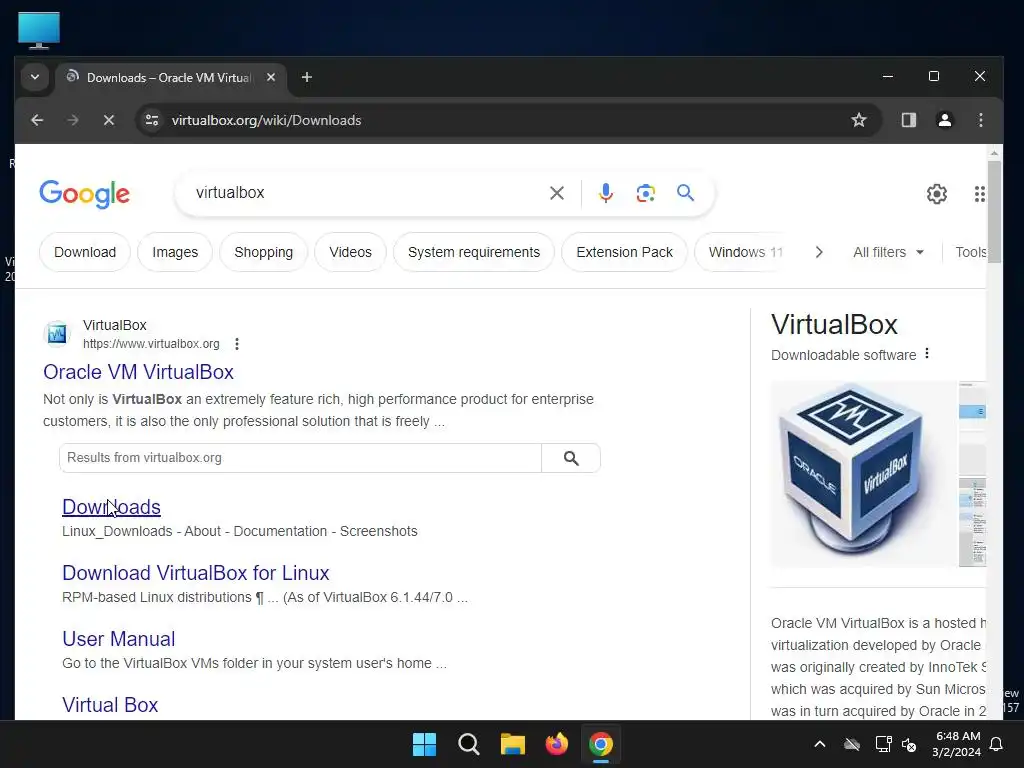This screenshot has height=768, width=1024.
Task: Open Chrome three-dot menu
Action: [980, 120]
